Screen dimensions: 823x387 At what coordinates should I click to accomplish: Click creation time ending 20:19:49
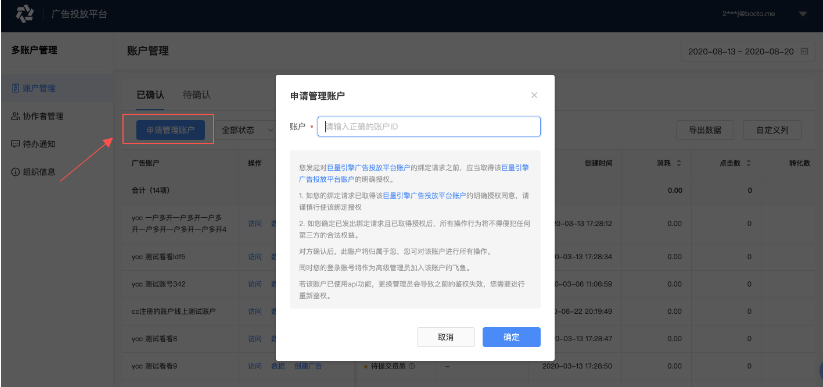tap(583, 311)
